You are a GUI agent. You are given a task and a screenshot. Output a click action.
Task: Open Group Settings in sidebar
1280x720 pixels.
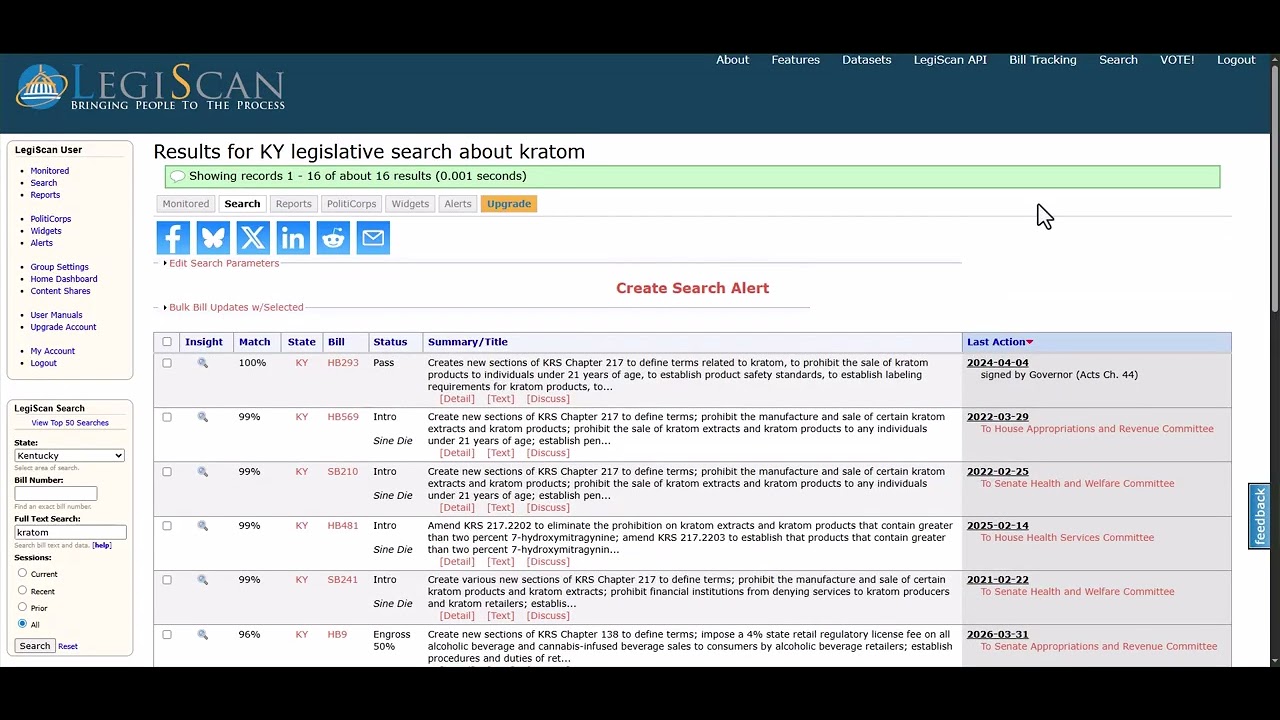[60, 267]
